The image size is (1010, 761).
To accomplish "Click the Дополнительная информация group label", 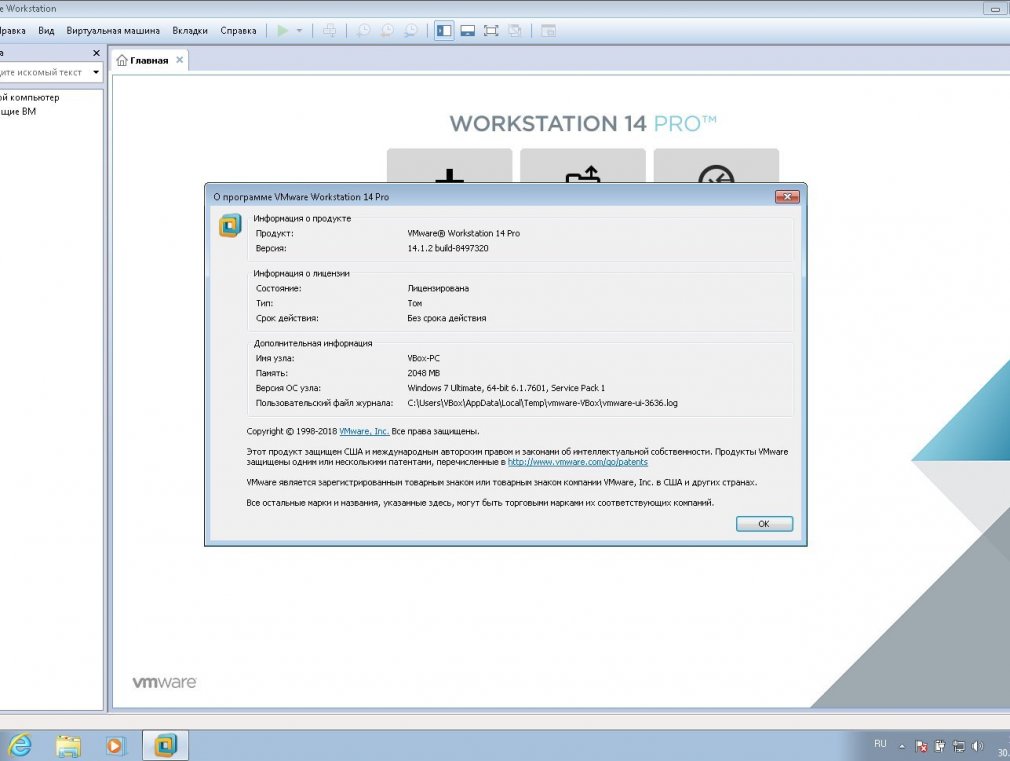I will pos(312,343).
